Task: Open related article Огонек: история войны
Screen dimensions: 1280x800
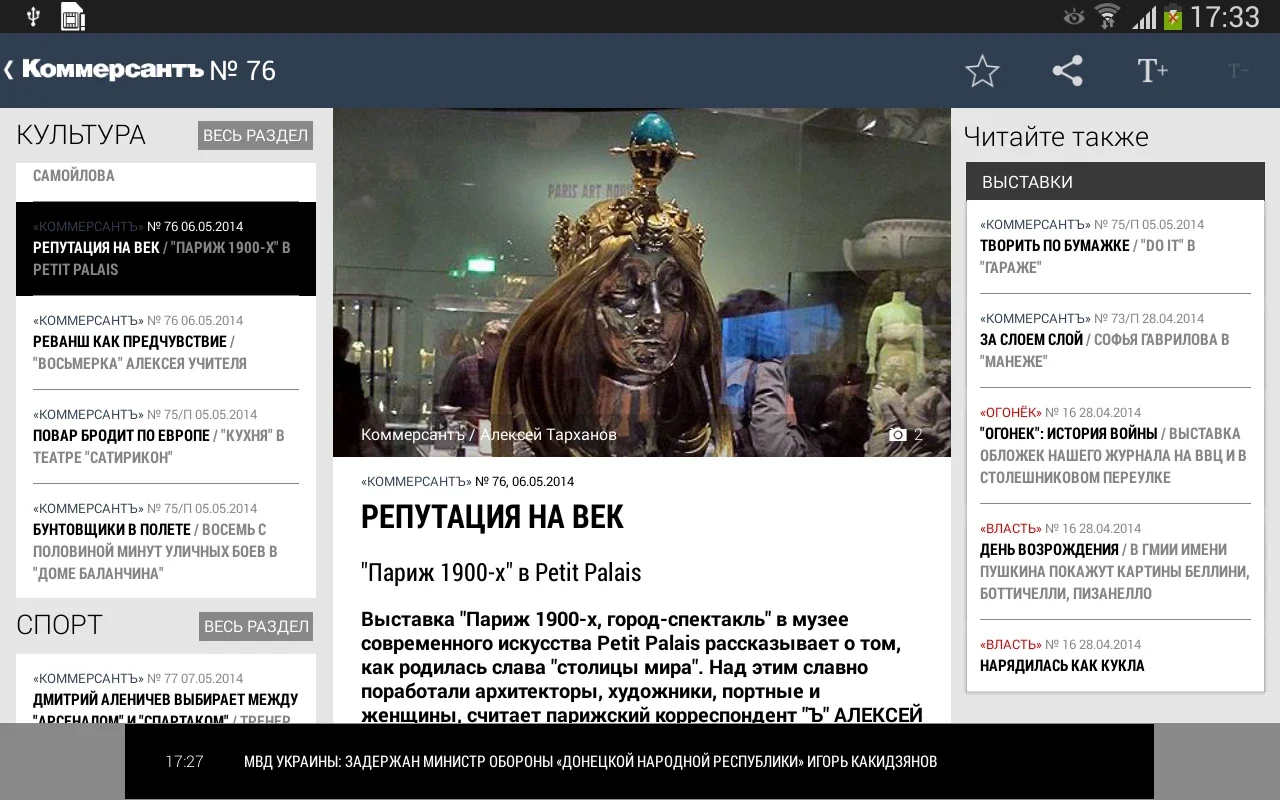Action: [x=1115, y=445]
